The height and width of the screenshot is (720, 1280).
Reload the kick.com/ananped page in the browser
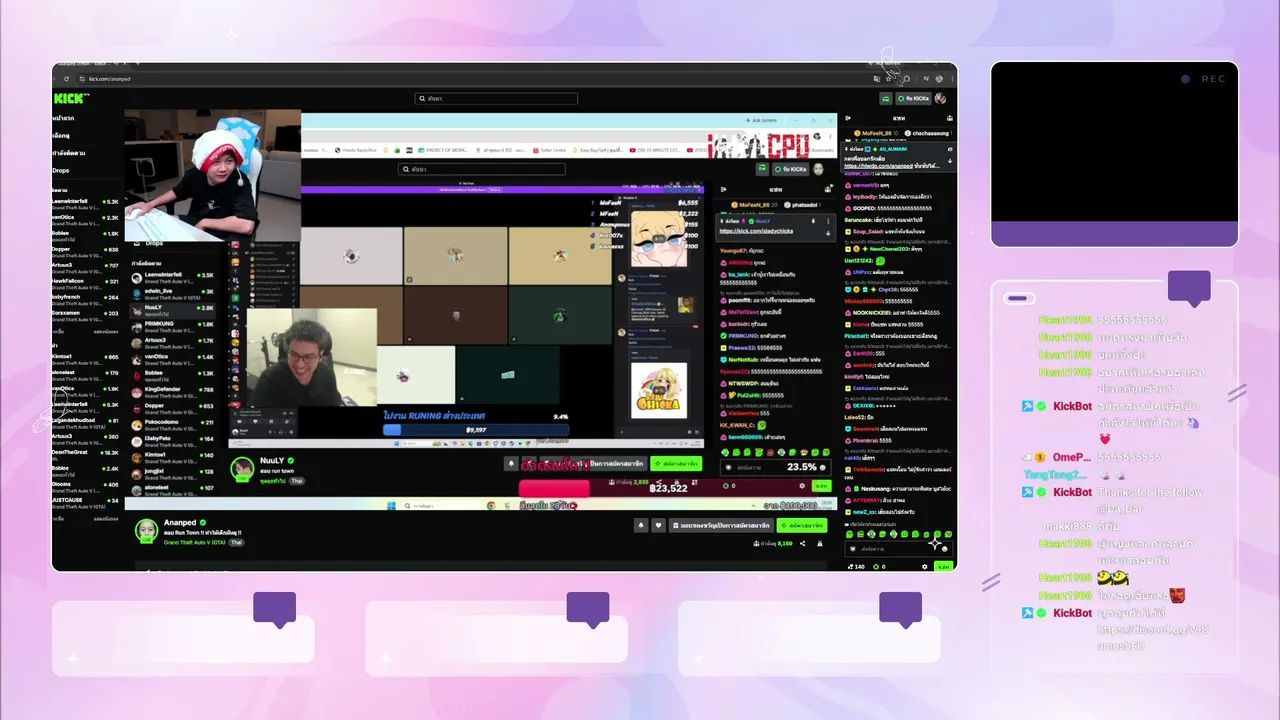tap(67, 79)
